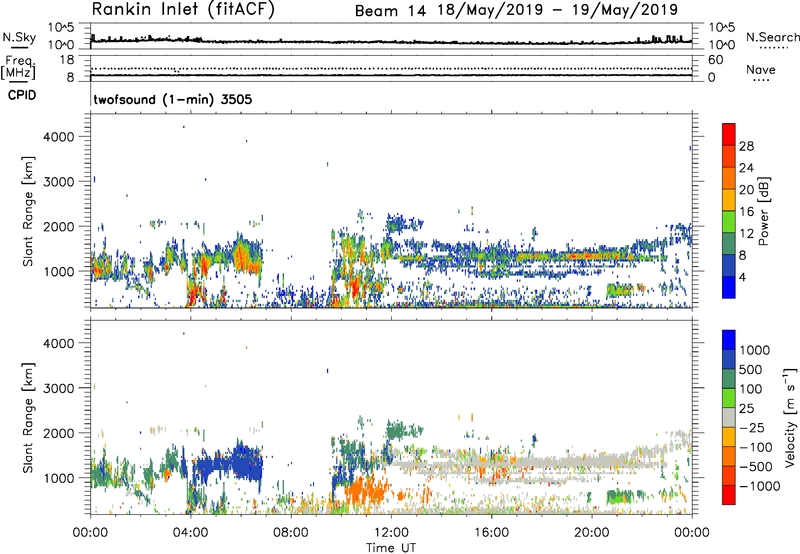Click the 'Nave' legend label
This screenshot has width=800, height=554.
pyautogui.click(x=760, y=70)
